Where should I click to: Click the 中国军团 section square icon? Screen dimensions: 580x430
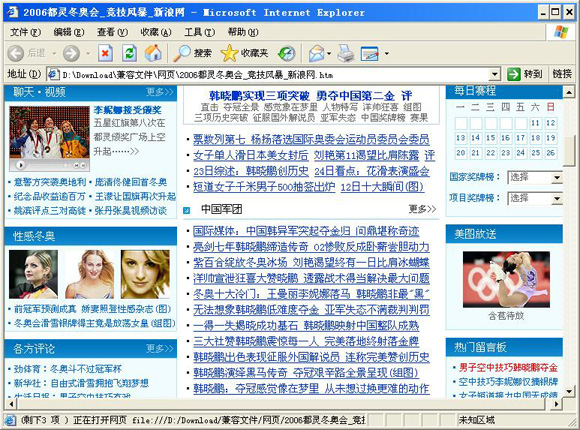tap(186, 211)
